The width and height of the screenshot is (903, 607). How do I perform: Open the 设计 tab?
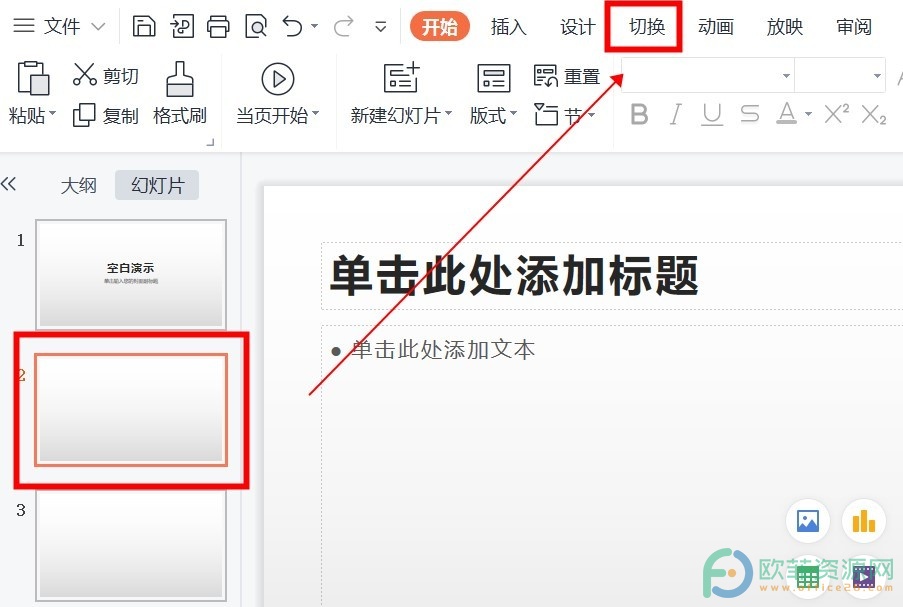pos(578,26)
